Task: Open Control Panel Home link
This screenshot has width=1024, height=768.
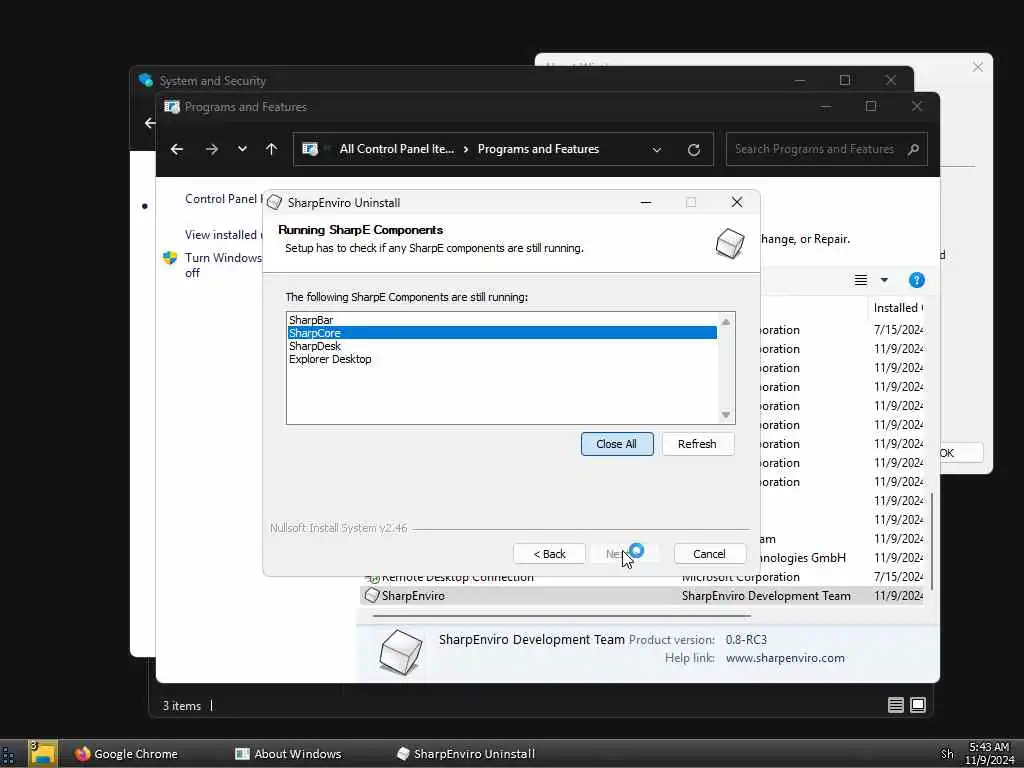Action: point(223,199)
